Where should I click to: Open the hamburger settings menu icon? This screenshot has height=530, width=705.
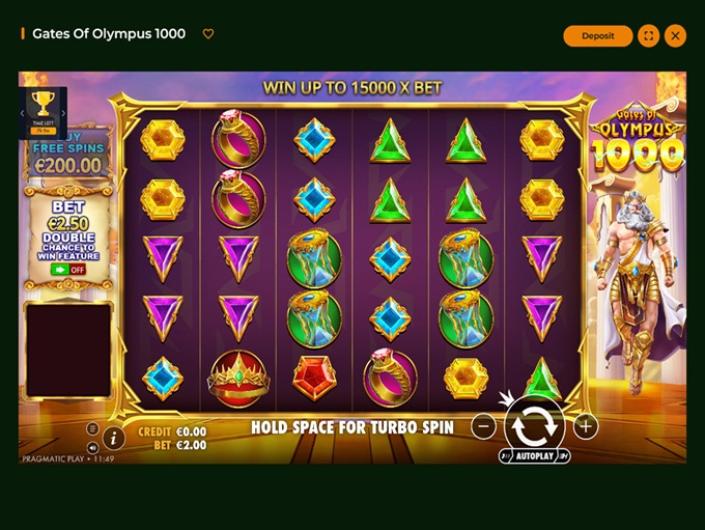92,428
